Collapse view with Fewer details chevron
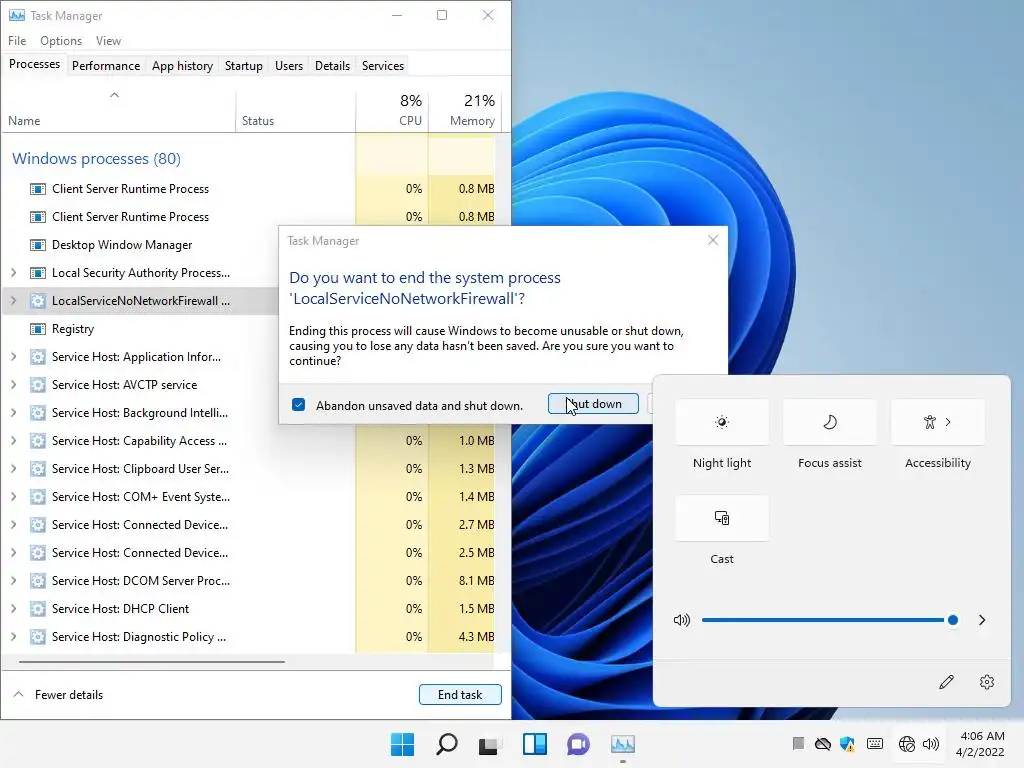This screenshot has width=1024, height=768. click(19, 694)
